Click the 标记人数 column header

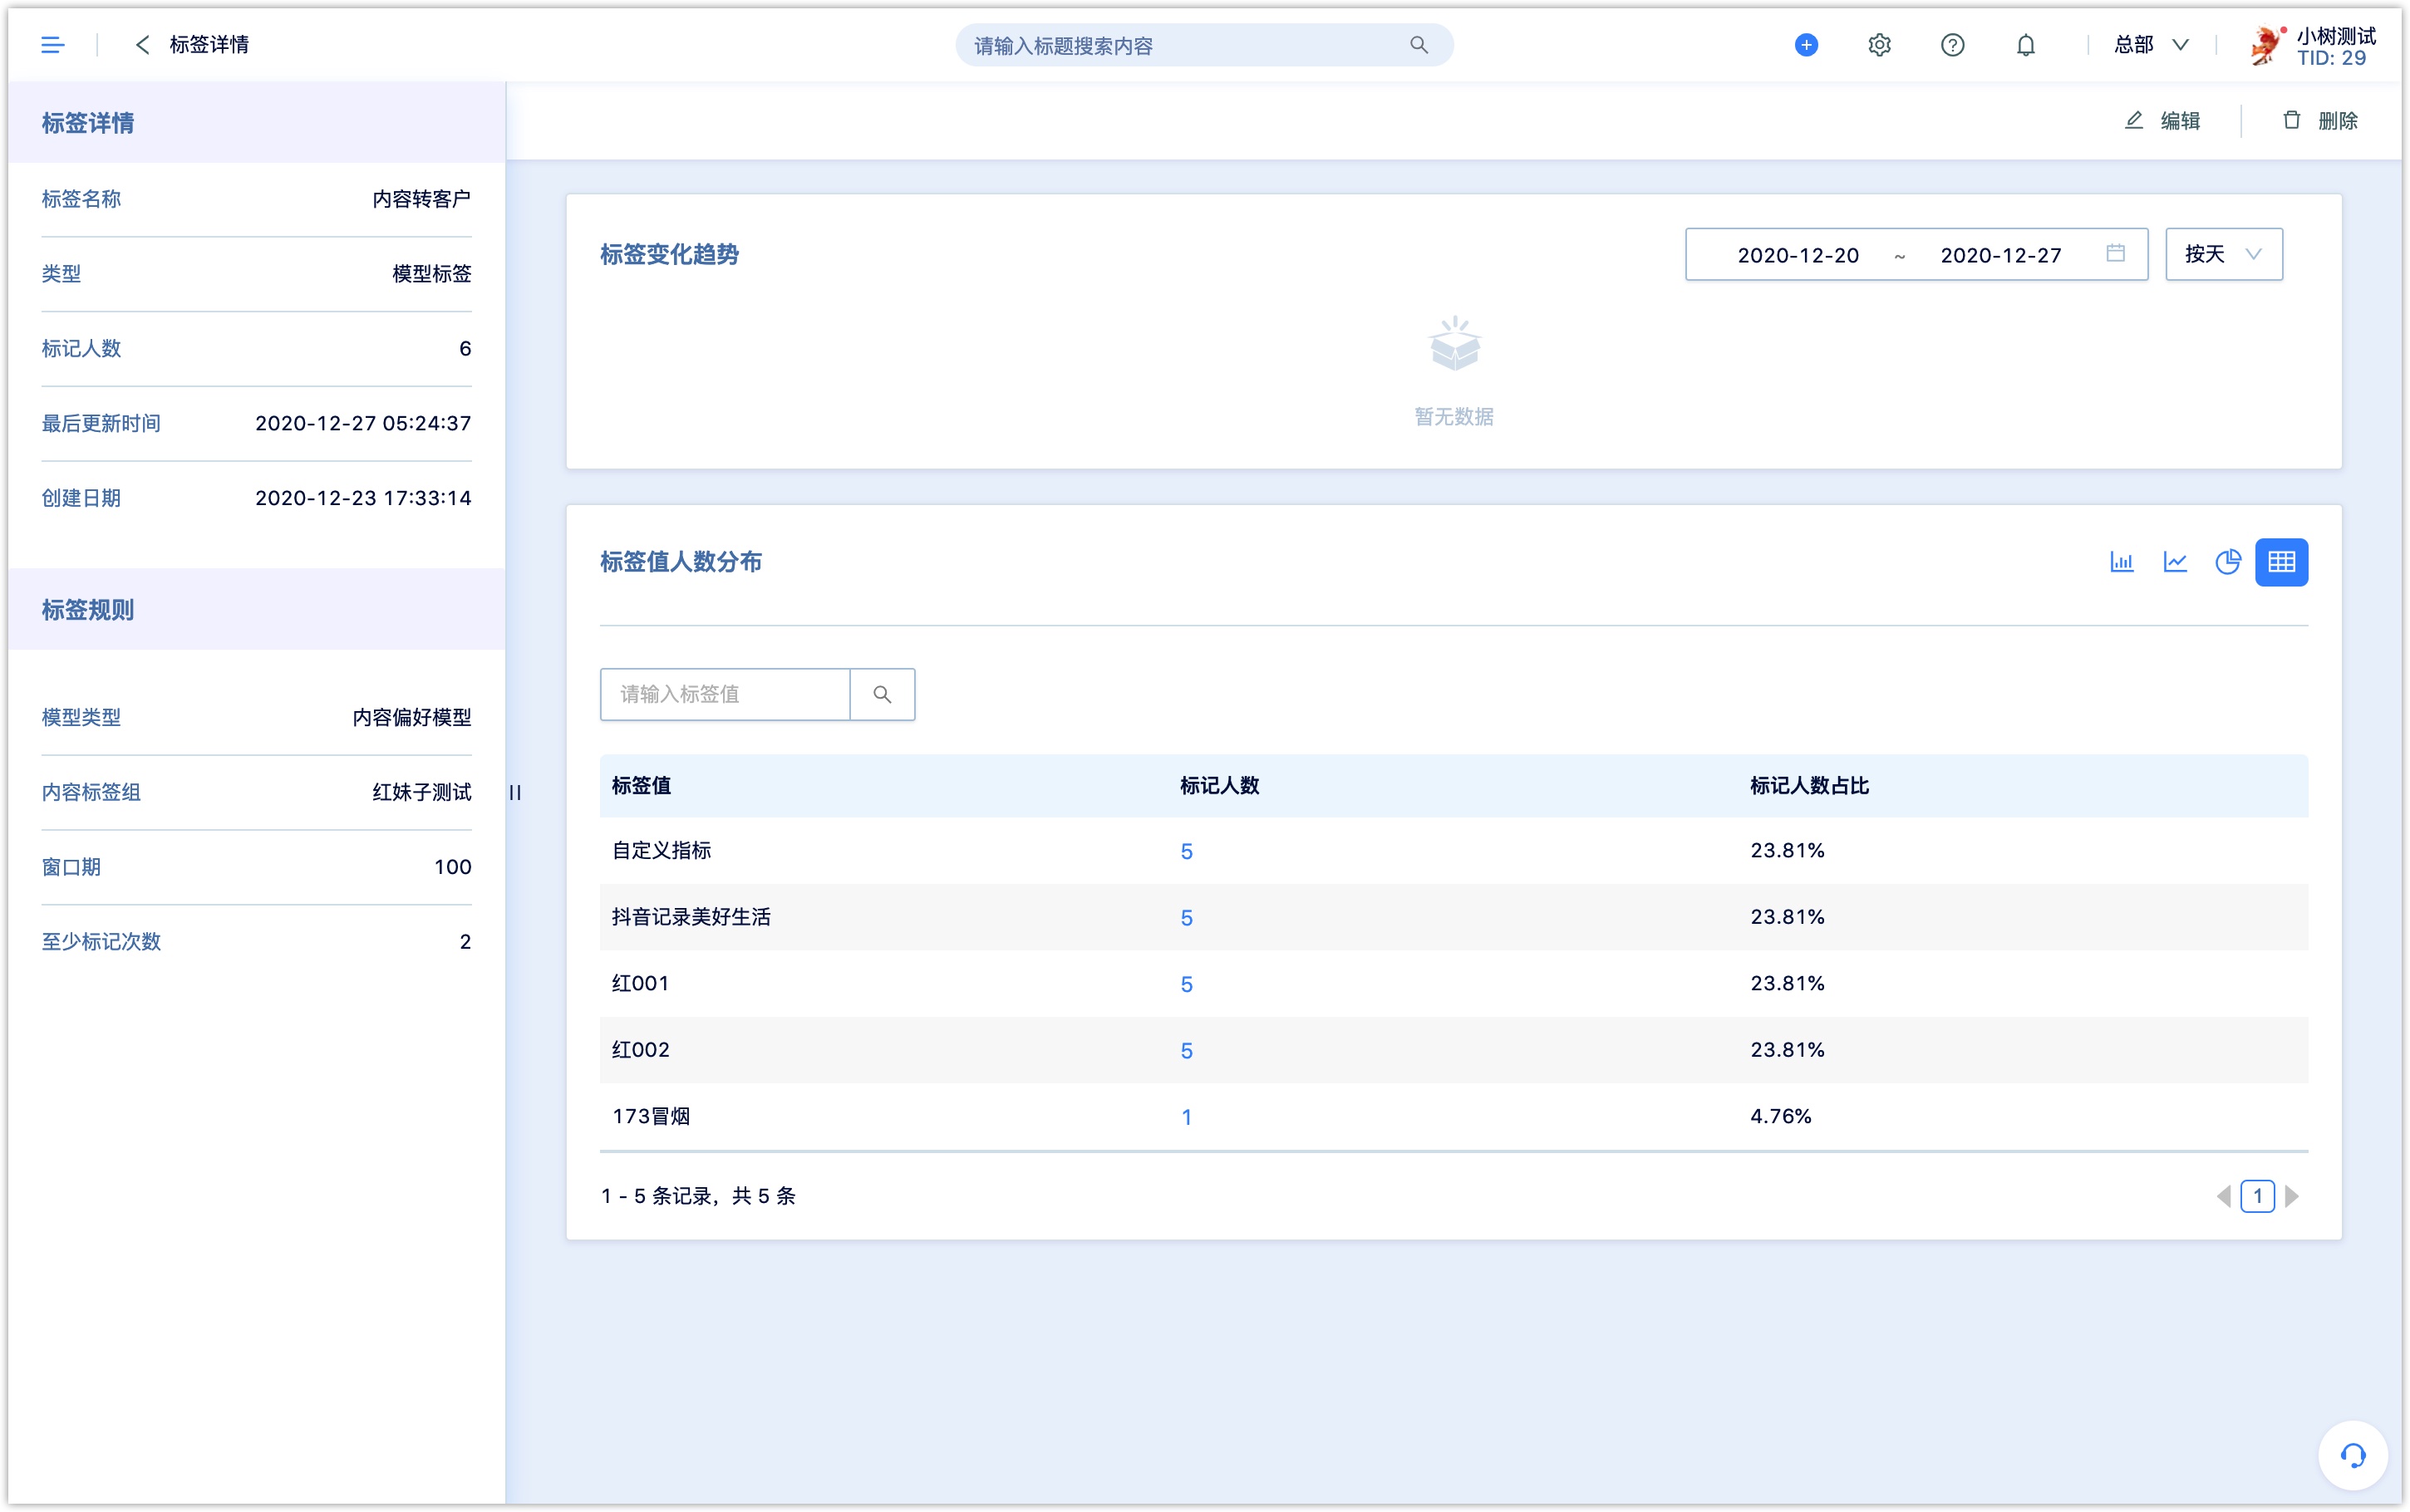pyautogui.click(x=1219, y=786)
